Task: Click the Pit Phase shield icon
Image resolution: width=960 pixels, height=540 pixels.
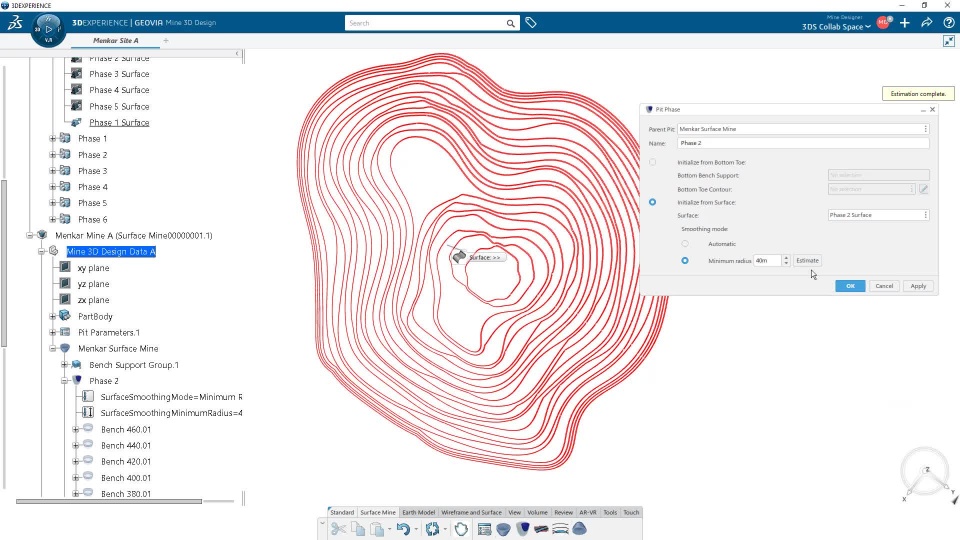Action: (x=522, y=529)
